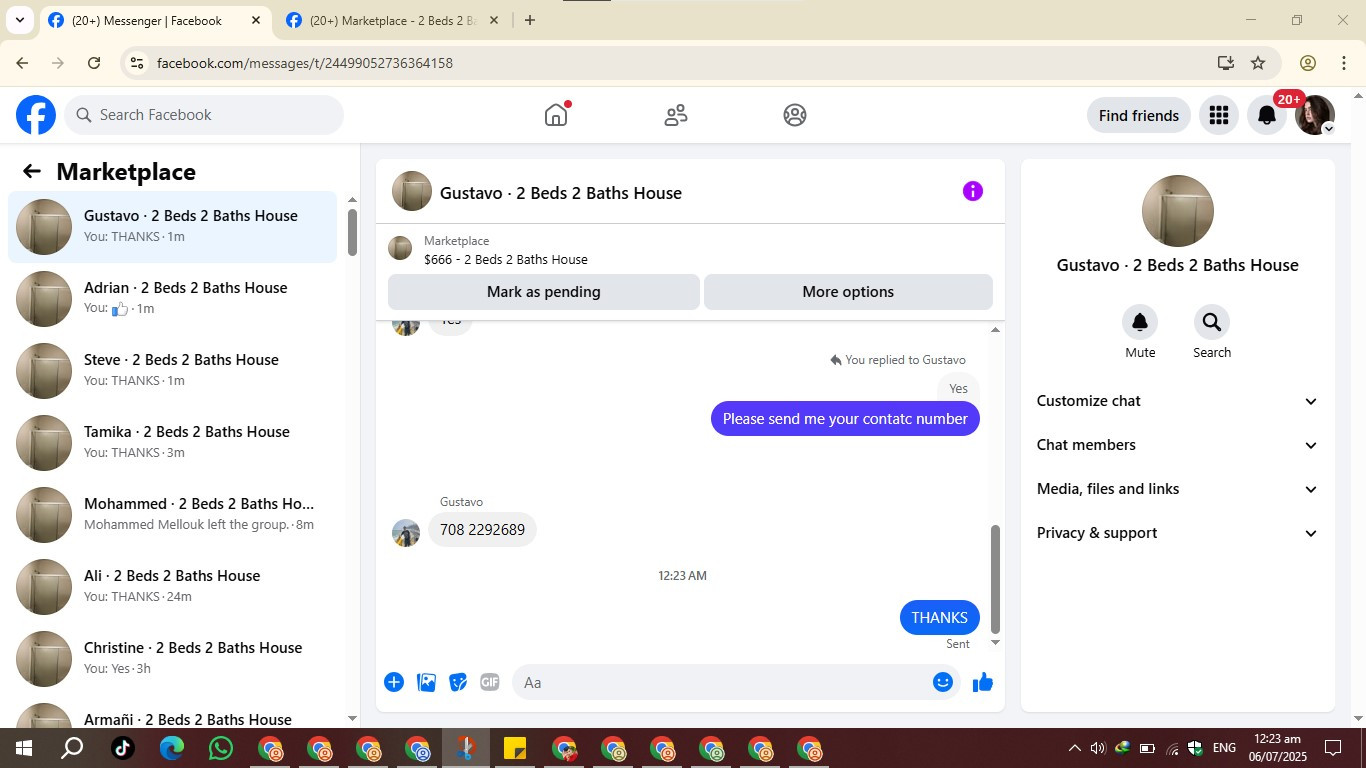View site information icon in address bar
The width and height of the screenshot is (1366, 768).
138,63
